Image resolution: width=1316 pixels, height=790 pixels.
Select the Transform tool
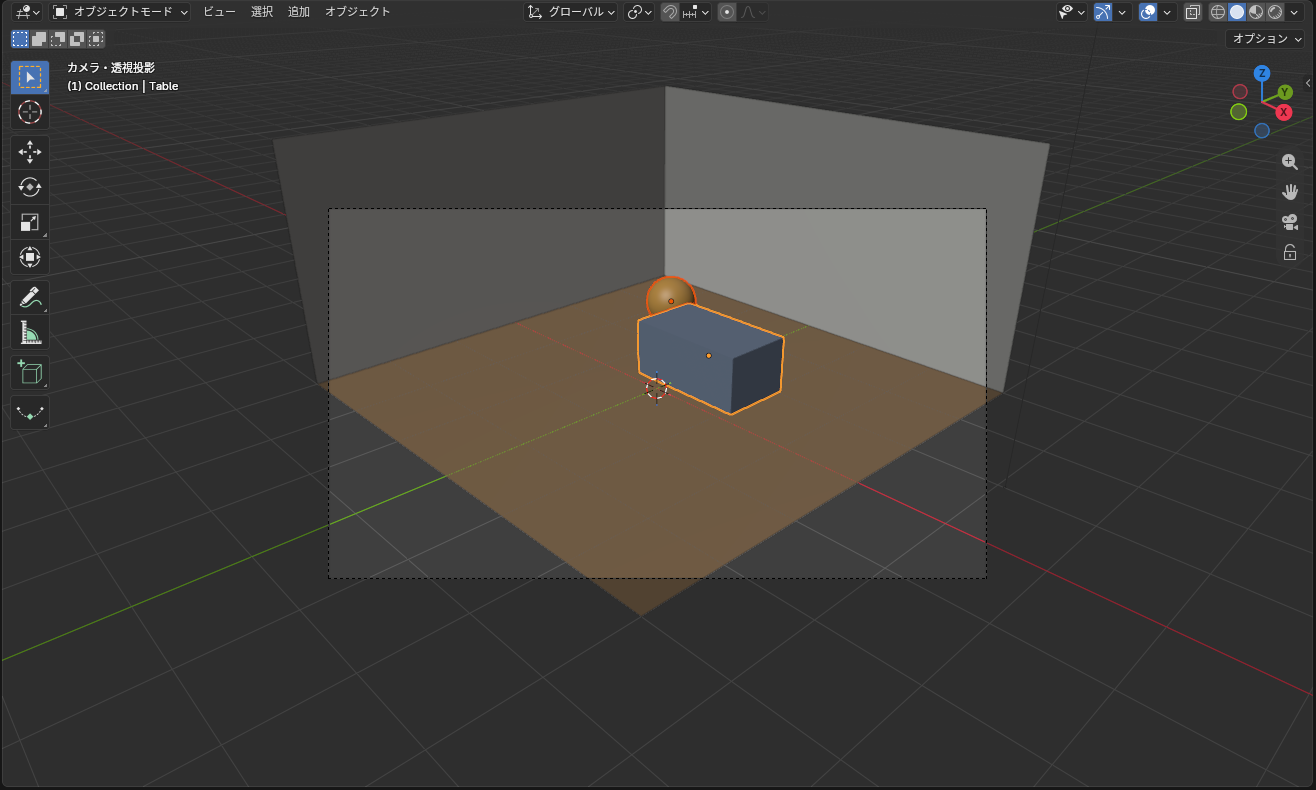pyautogui.click(x=30, y=257)
